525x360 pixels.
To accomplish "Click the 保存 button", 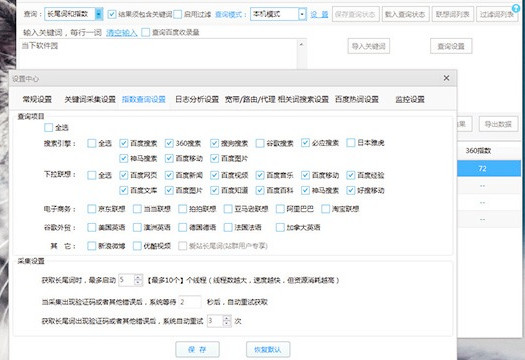I will coord(197,349).
